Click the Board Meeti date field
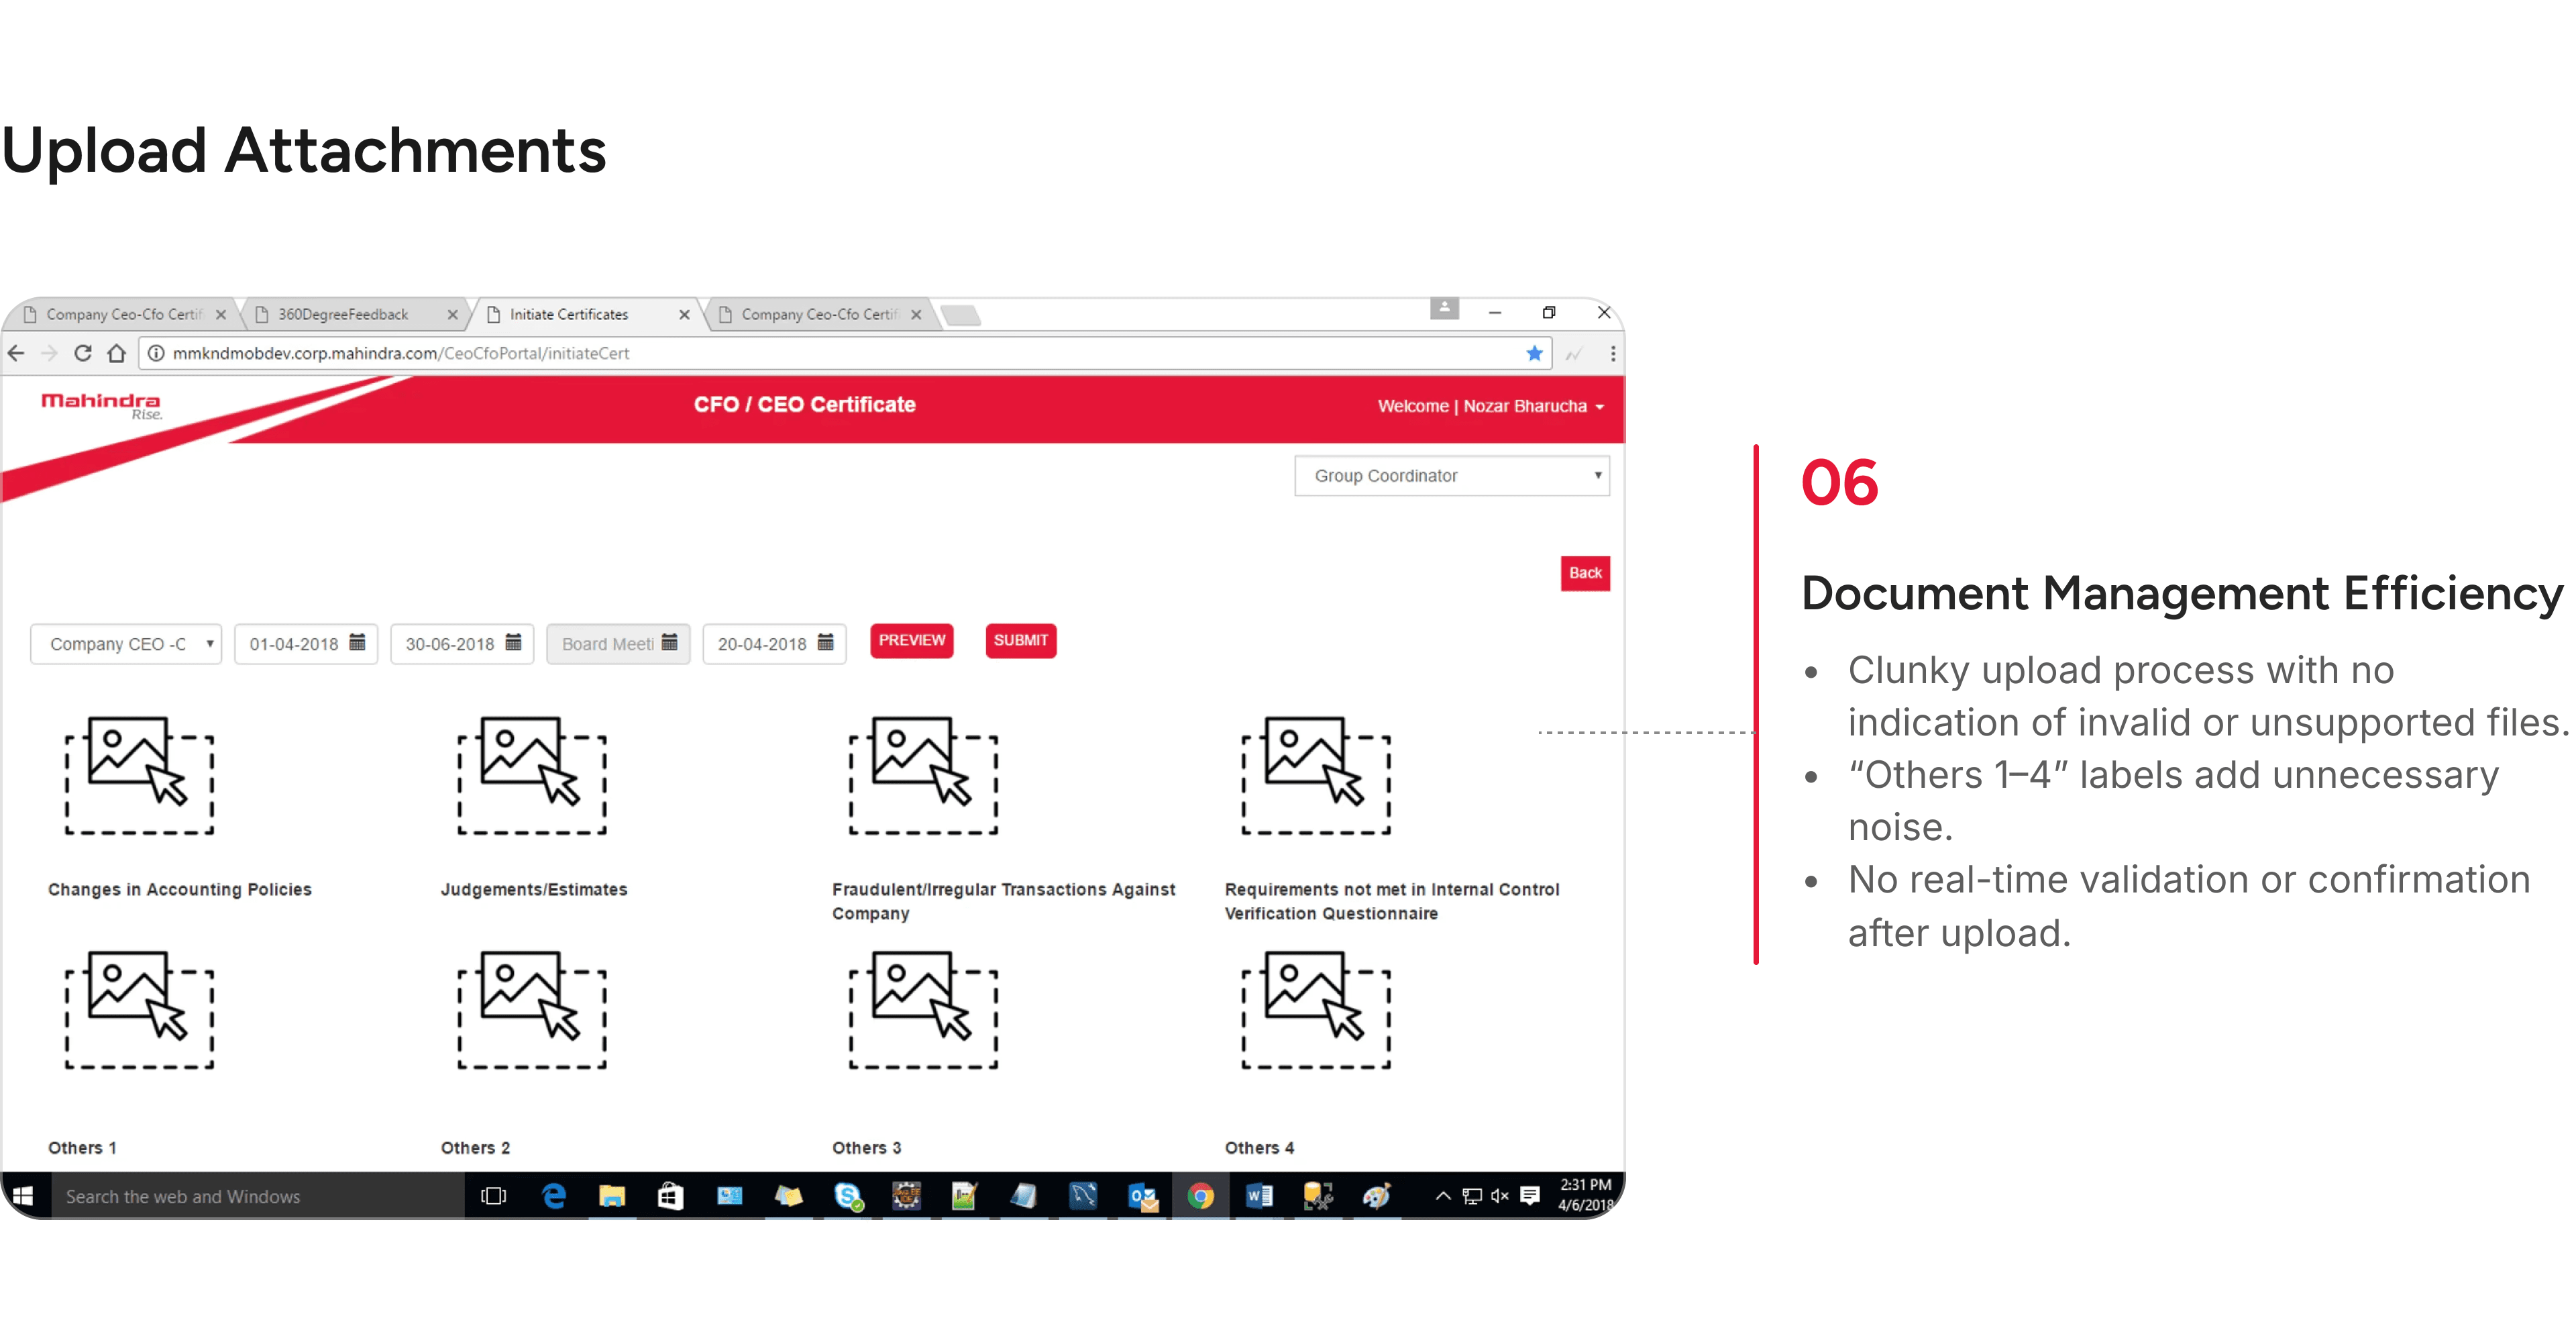The width and height of the screenshot is (2576, 1326). (607, 644)
